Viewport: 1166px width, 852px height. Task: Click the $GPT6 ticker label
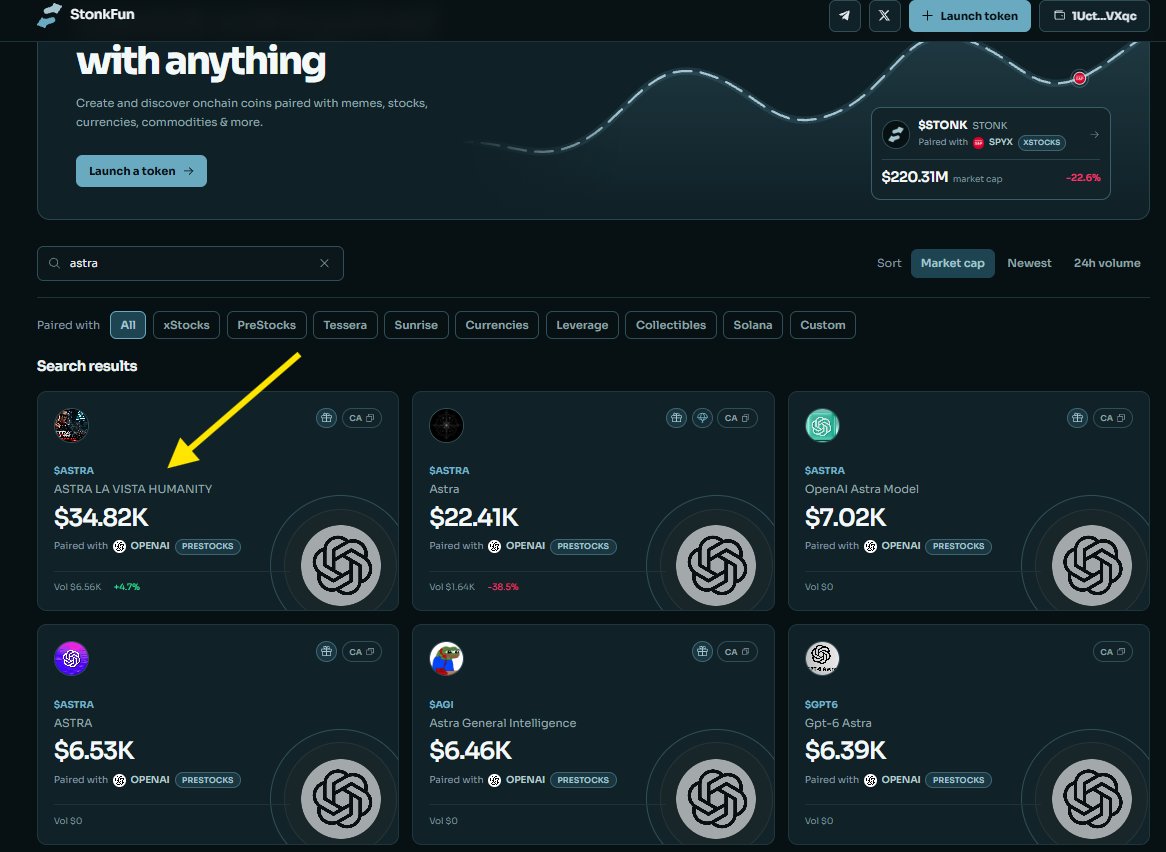tap(821, 705)
